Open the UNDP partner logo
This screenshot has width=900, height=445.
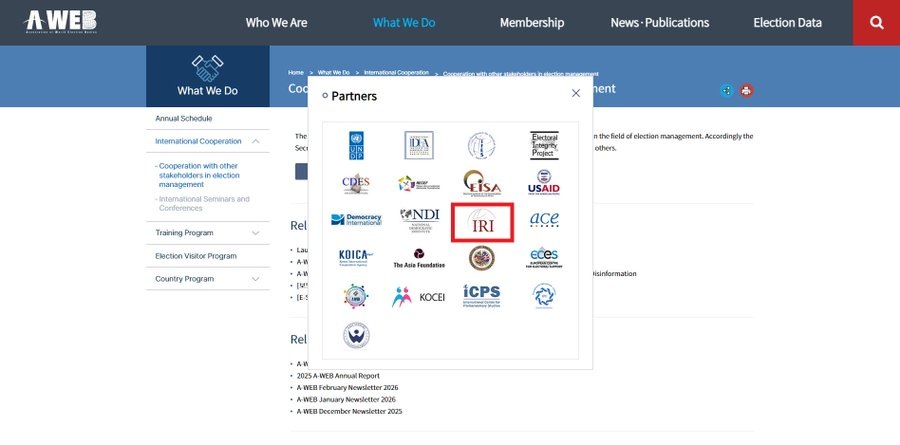point(356,146)
